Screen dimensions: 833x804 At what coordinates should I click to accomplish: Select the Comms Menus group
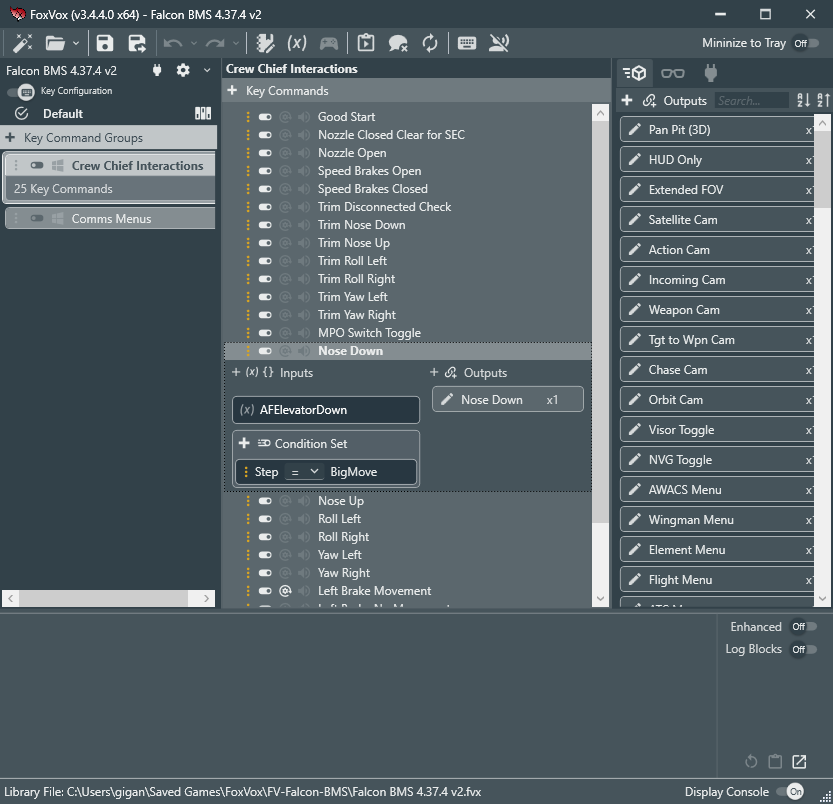pyautogui.click(x=110, y=218)
